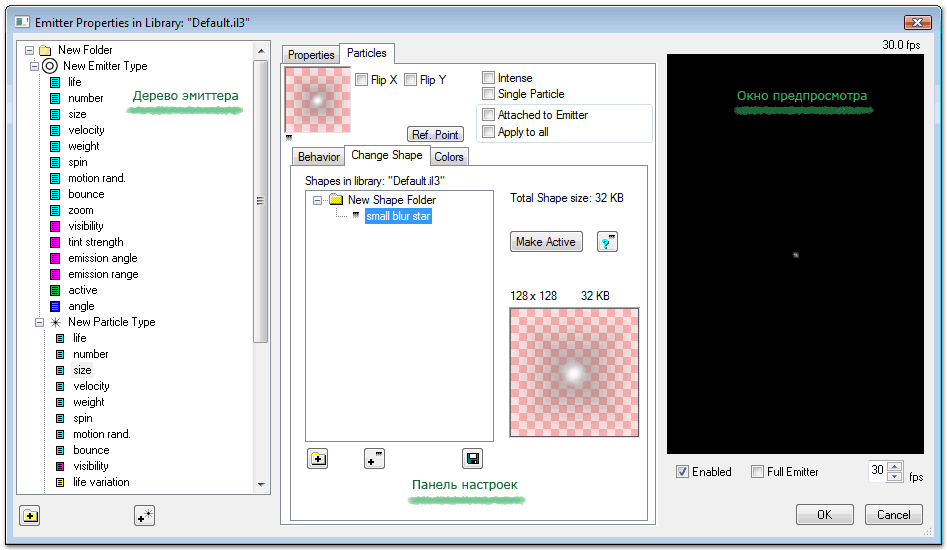This screenshot has height=550, width=947.
Task: Click the New Particle Type star icon
Action: (55, 322)
